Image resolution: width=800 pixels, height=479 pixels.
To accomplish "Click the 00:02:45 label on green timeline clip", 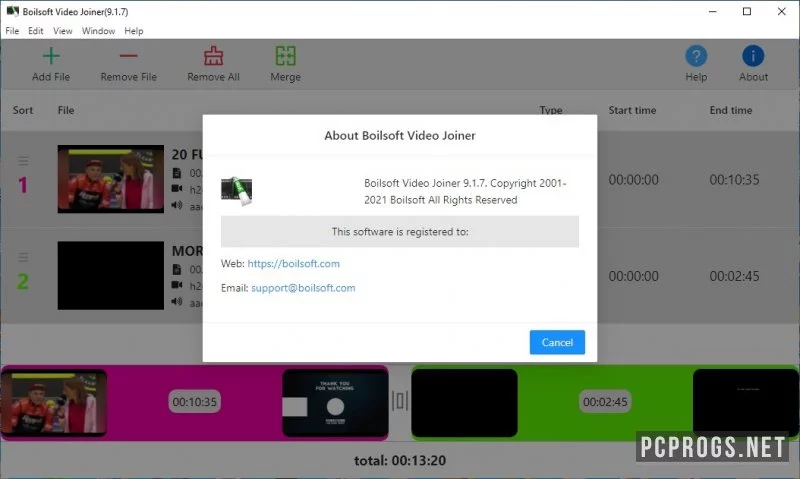I will click(x=605, y=402).
